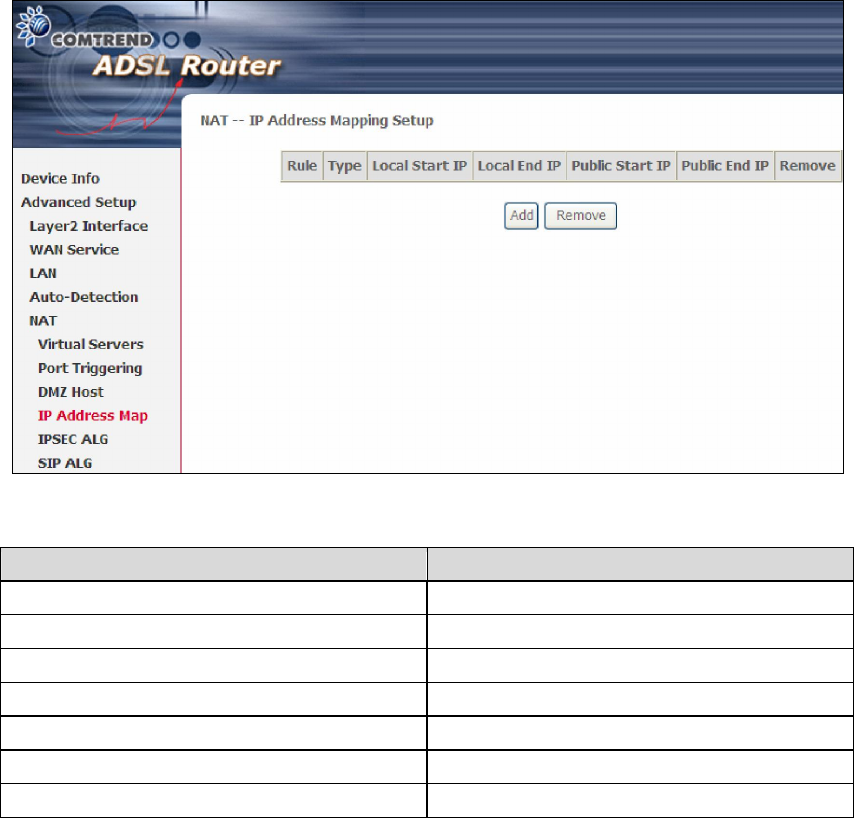This screenshot has width=854, height=818.
Task: Click the Local Start IP header
Action: [x=419, y=166]
